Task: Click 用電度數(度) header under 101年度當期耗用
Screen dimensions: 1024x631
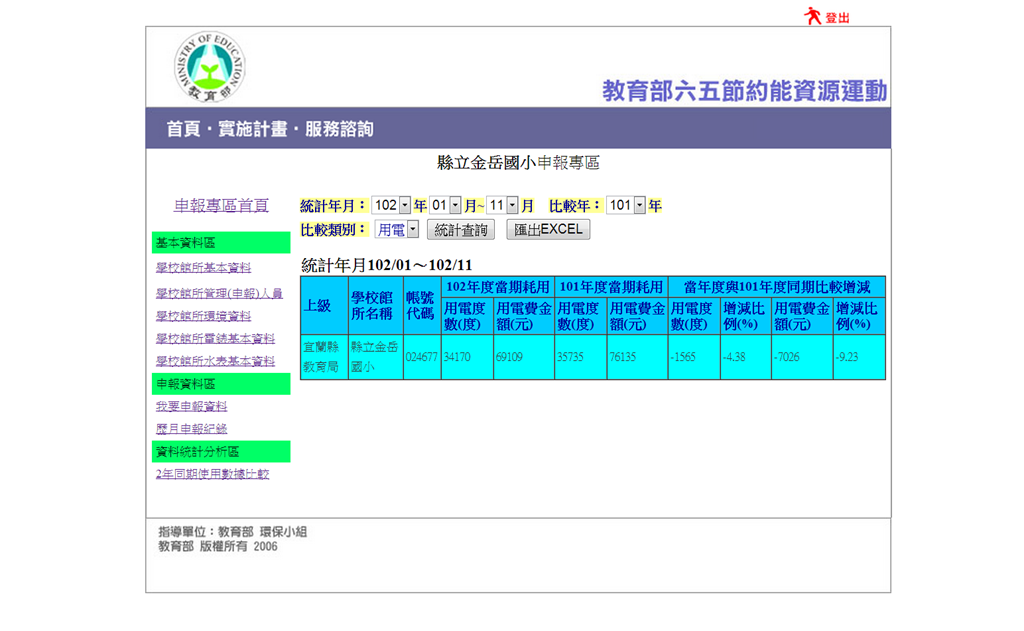Action: pos(581,316)
